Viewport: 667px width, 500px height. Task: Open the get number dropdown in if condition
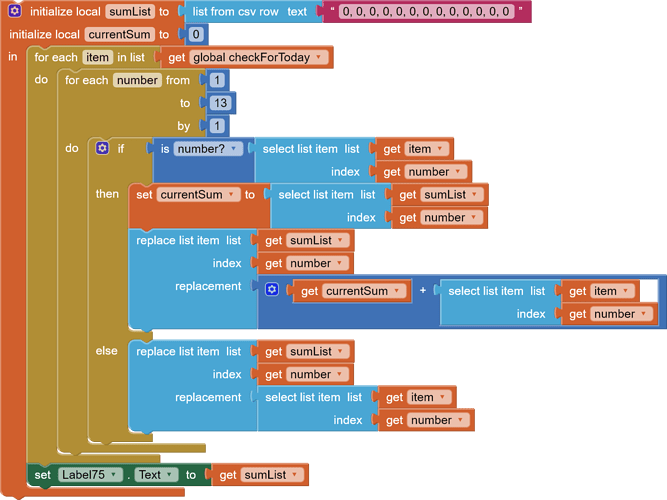tap(458, 171)
